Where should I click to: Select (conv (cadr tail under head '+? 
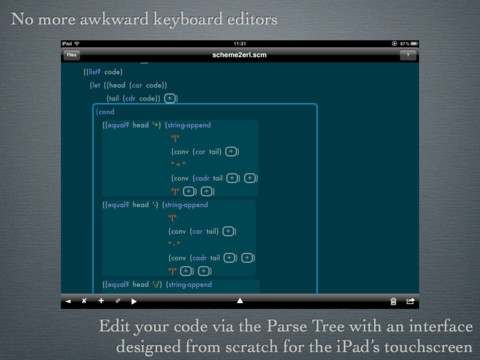pos(197,178)
